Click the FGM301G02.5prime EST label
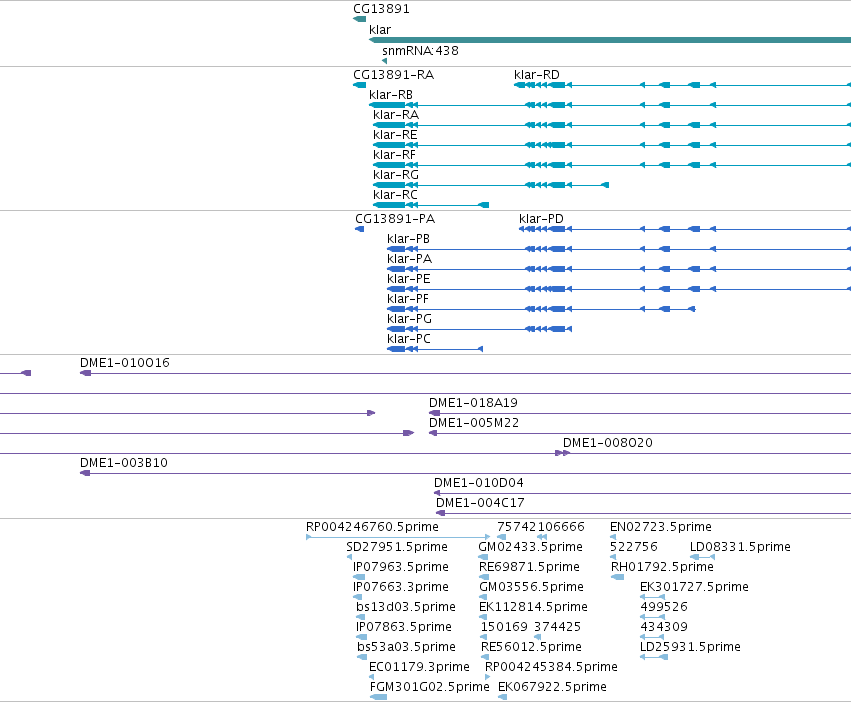This screenshot has width=851, height=702. [430, 687]
